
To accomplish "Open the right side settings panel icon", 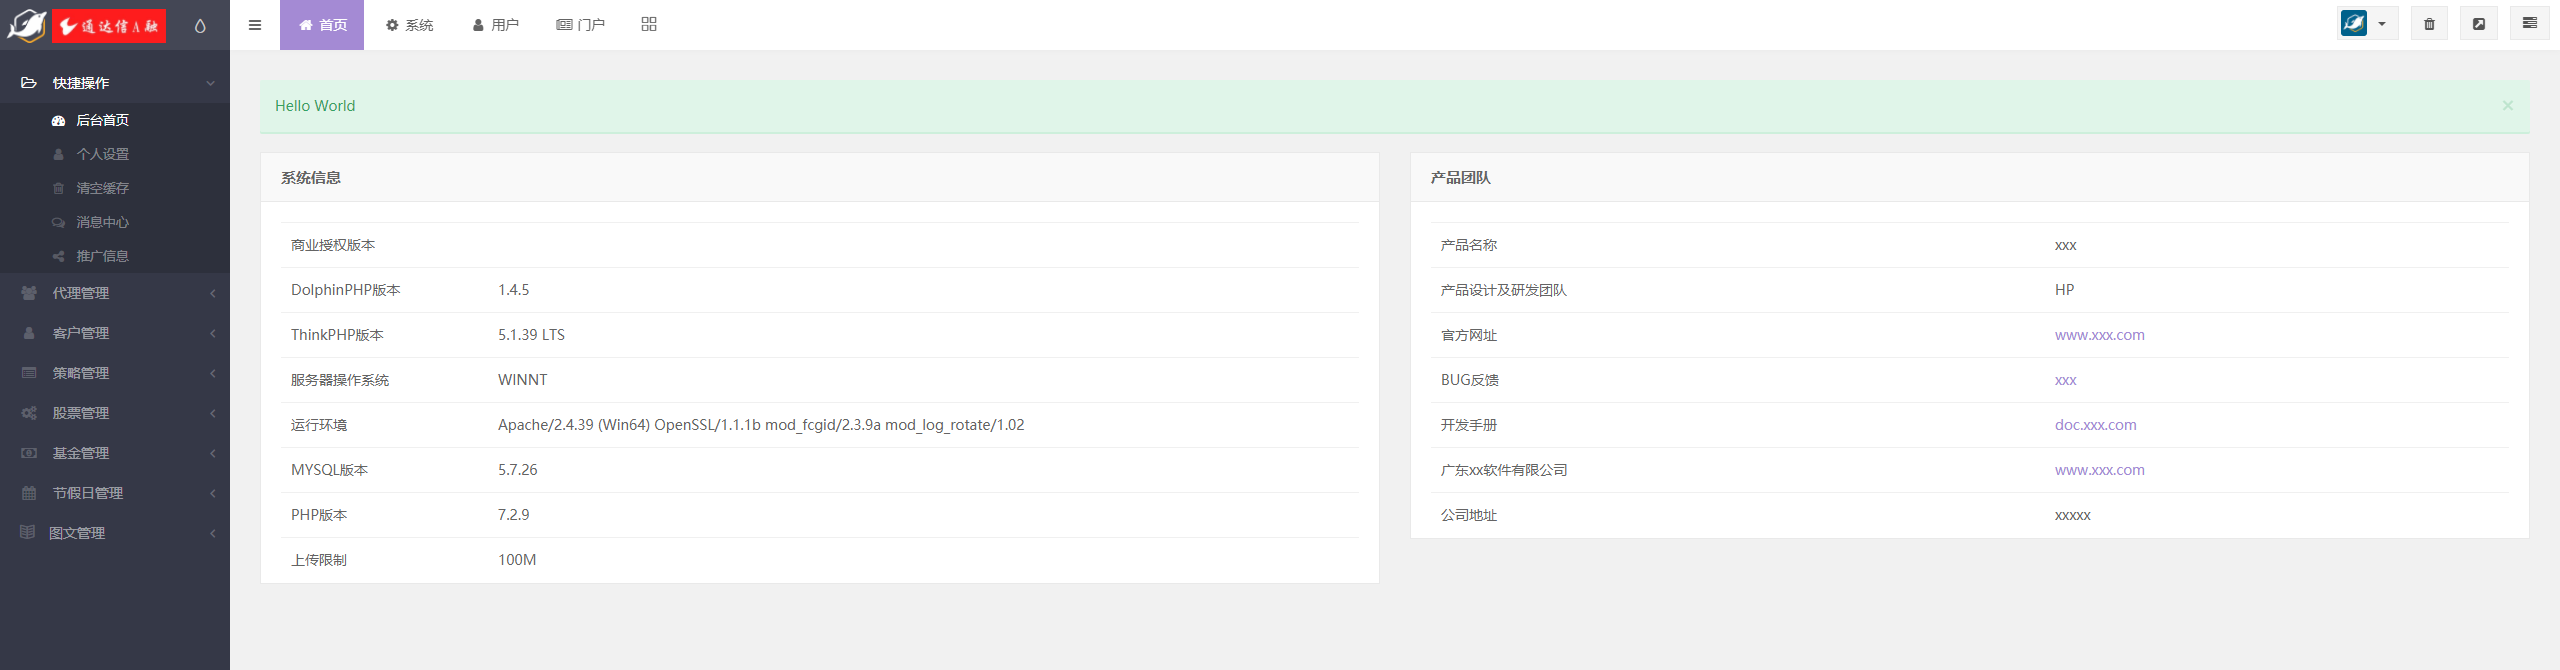I will 2530,23.
